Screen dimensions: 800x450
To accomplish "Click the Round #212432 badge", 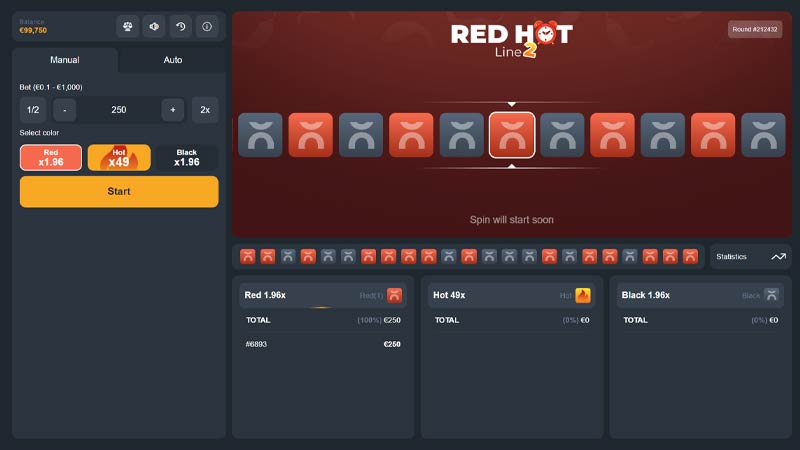I will [755, 29].
